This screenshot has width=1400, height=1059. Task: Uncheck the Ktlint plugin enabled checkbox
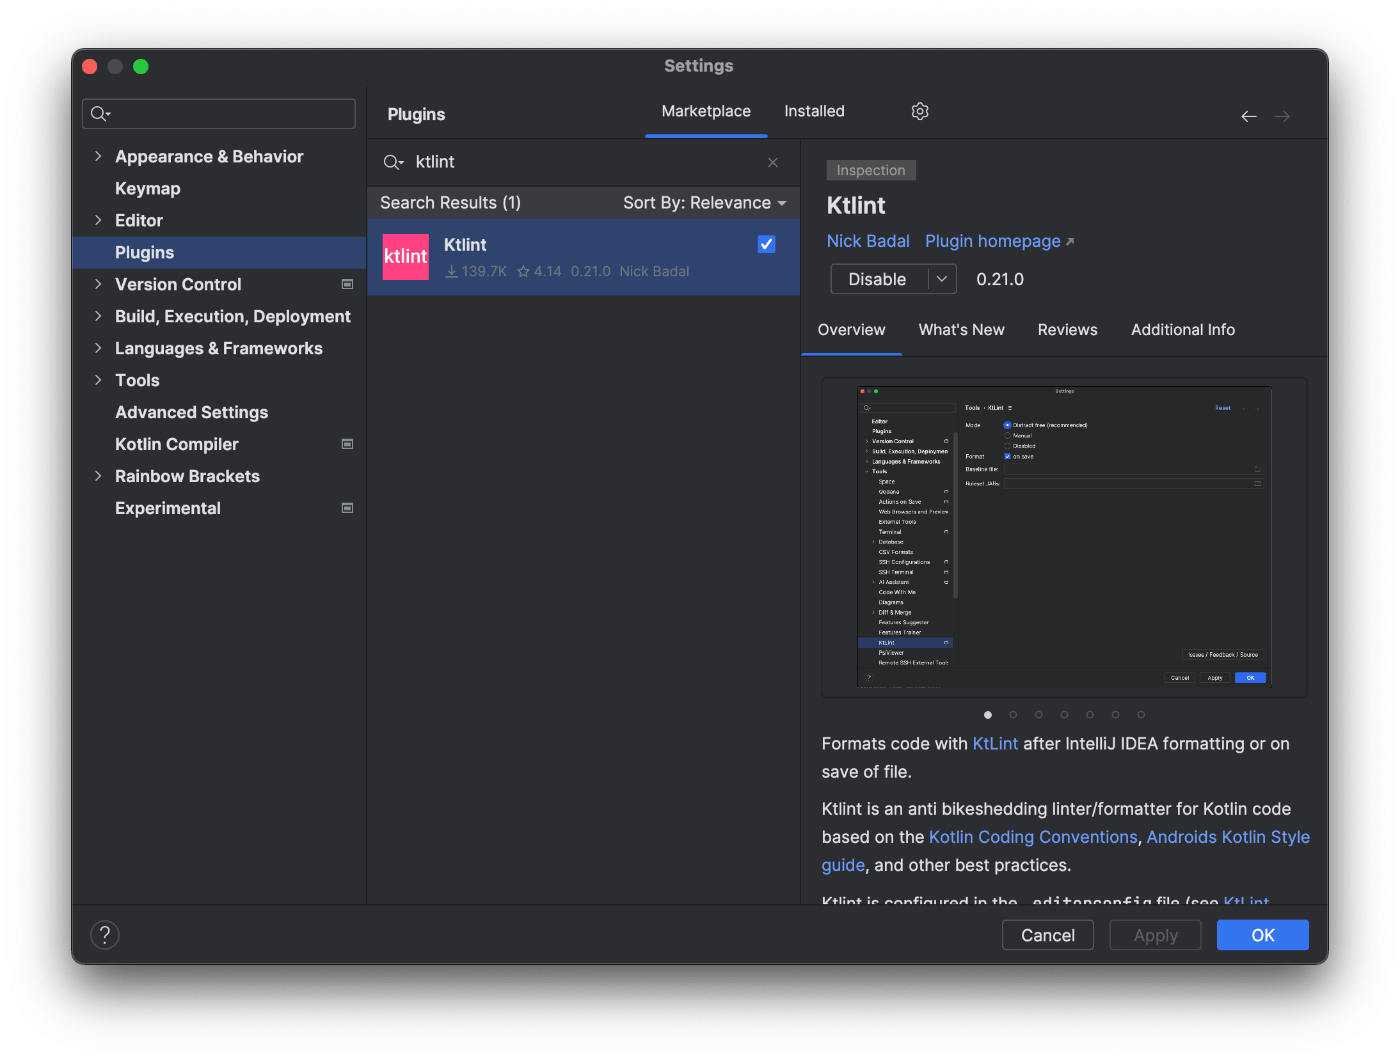pyautogui.click(x=767, y=244)
